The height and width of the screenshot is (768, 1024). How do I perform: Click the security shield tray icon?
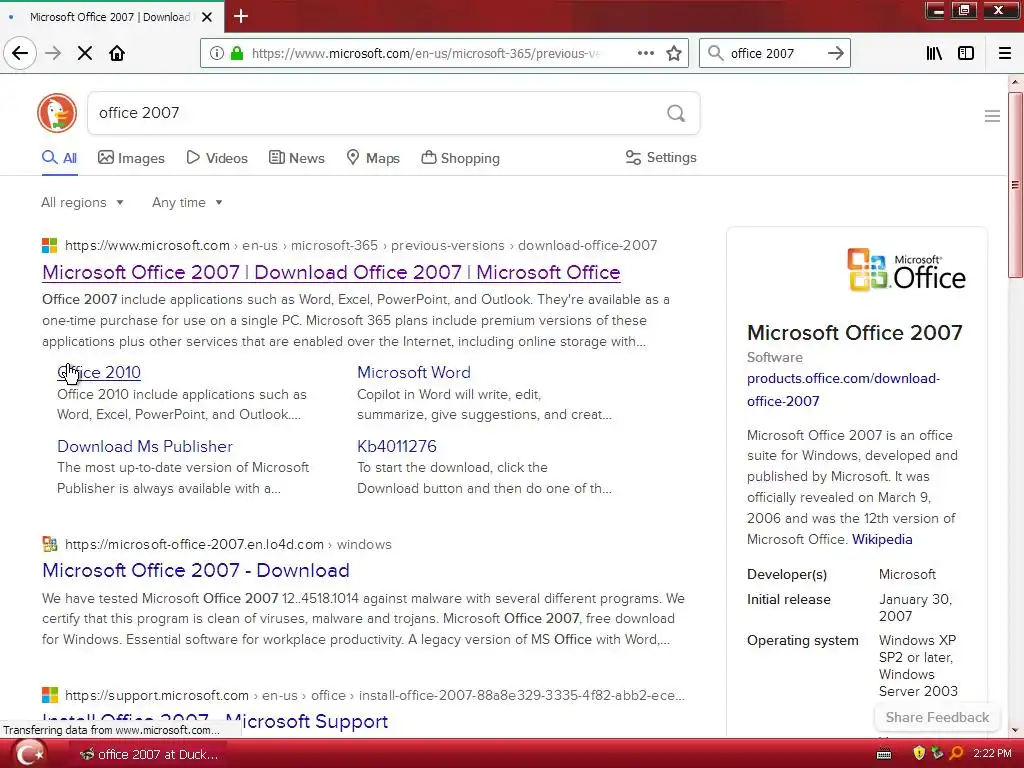[919, 754]
